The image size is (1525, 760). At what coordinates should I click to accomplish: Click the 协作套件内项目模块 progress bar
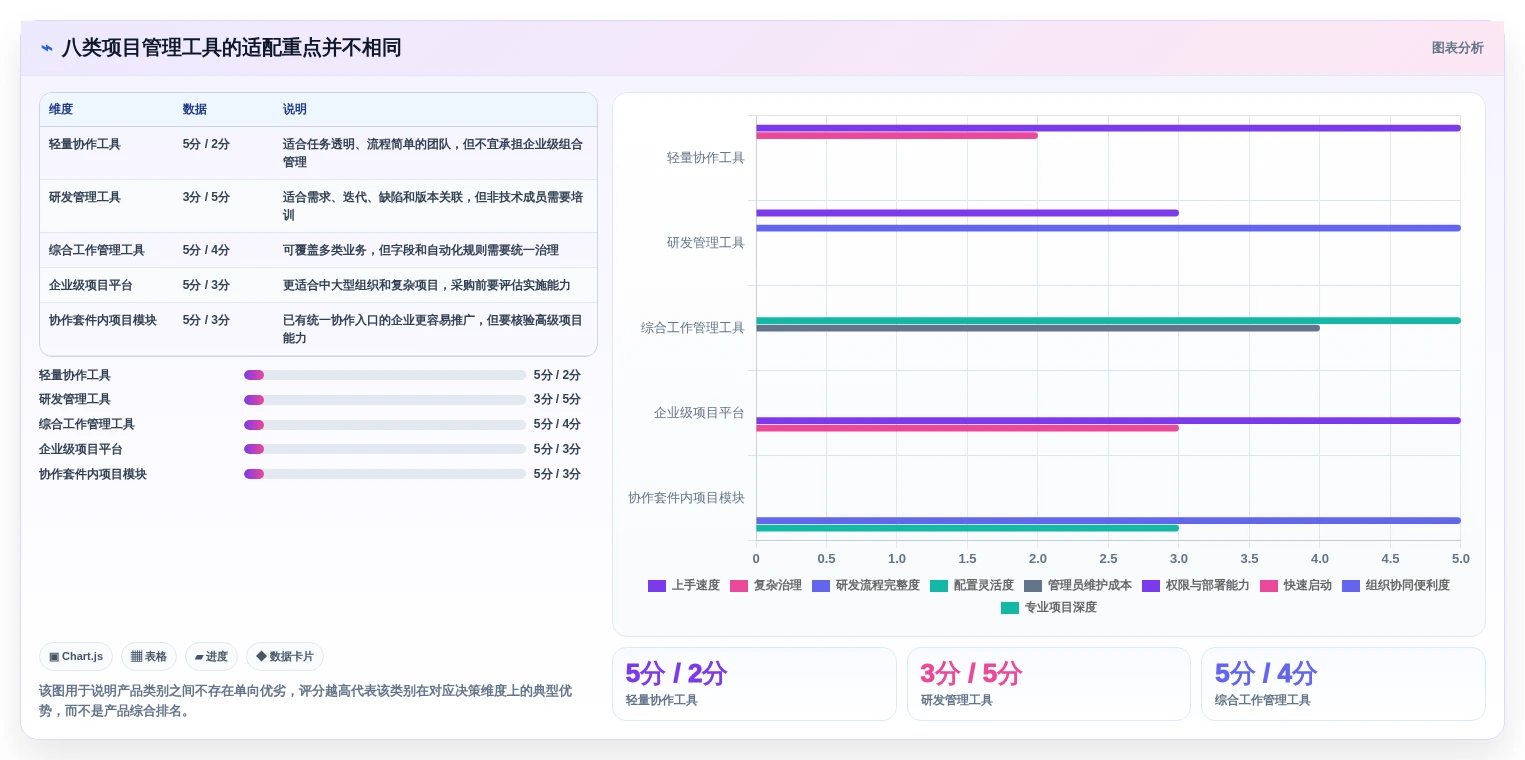click(385, 474)
